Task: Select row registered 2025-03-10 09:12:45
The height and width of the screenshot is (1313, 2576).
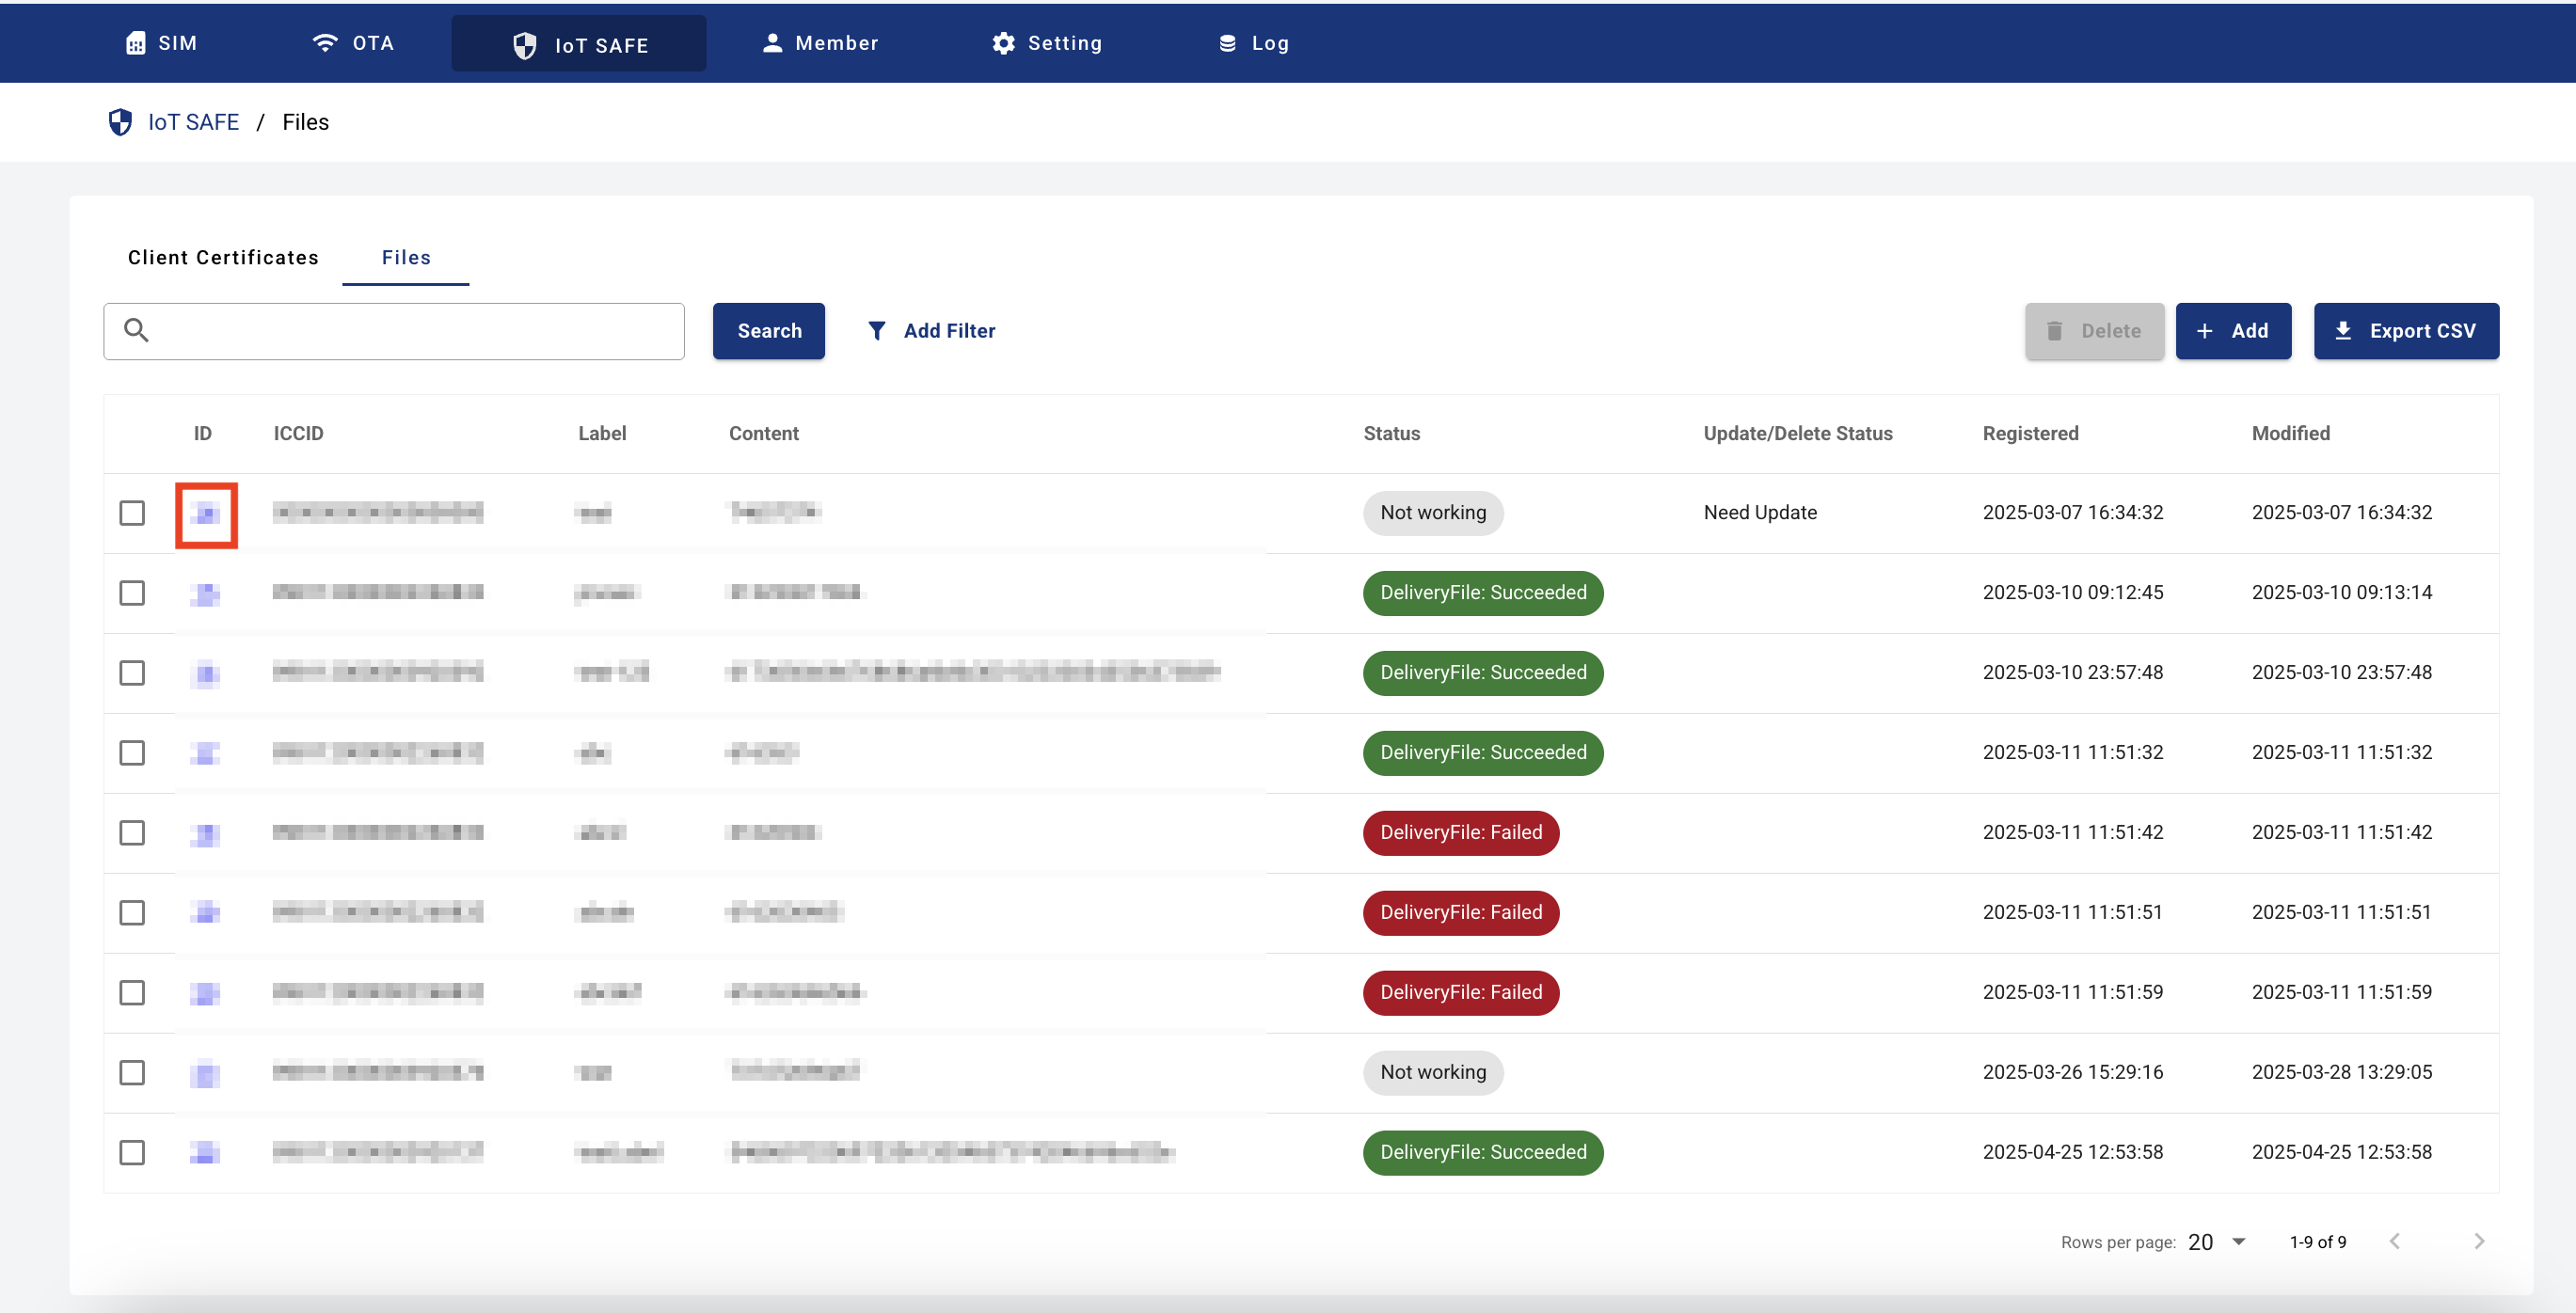Action: [x=132, y=593]
